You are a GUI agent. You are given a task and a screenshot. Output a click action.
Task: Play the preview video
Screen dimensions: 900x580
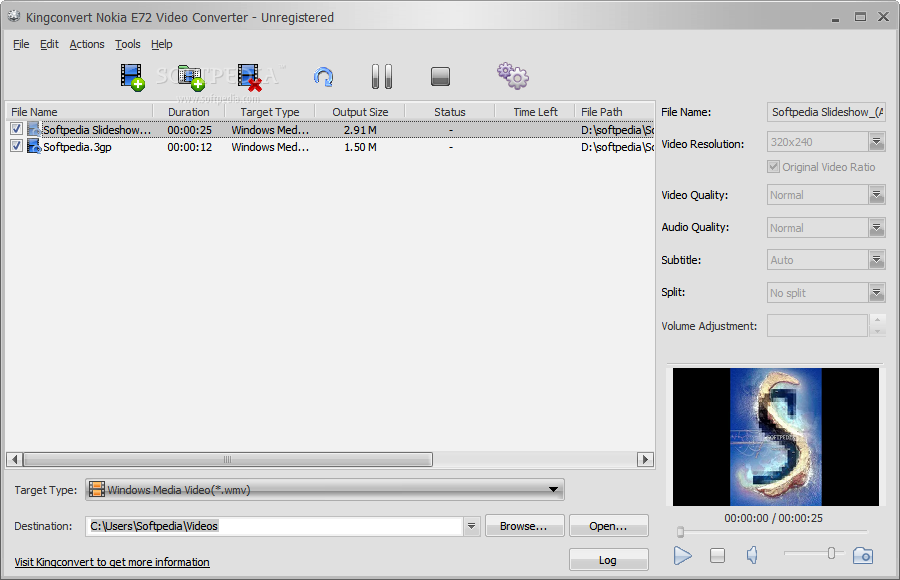tap(682, 555)
